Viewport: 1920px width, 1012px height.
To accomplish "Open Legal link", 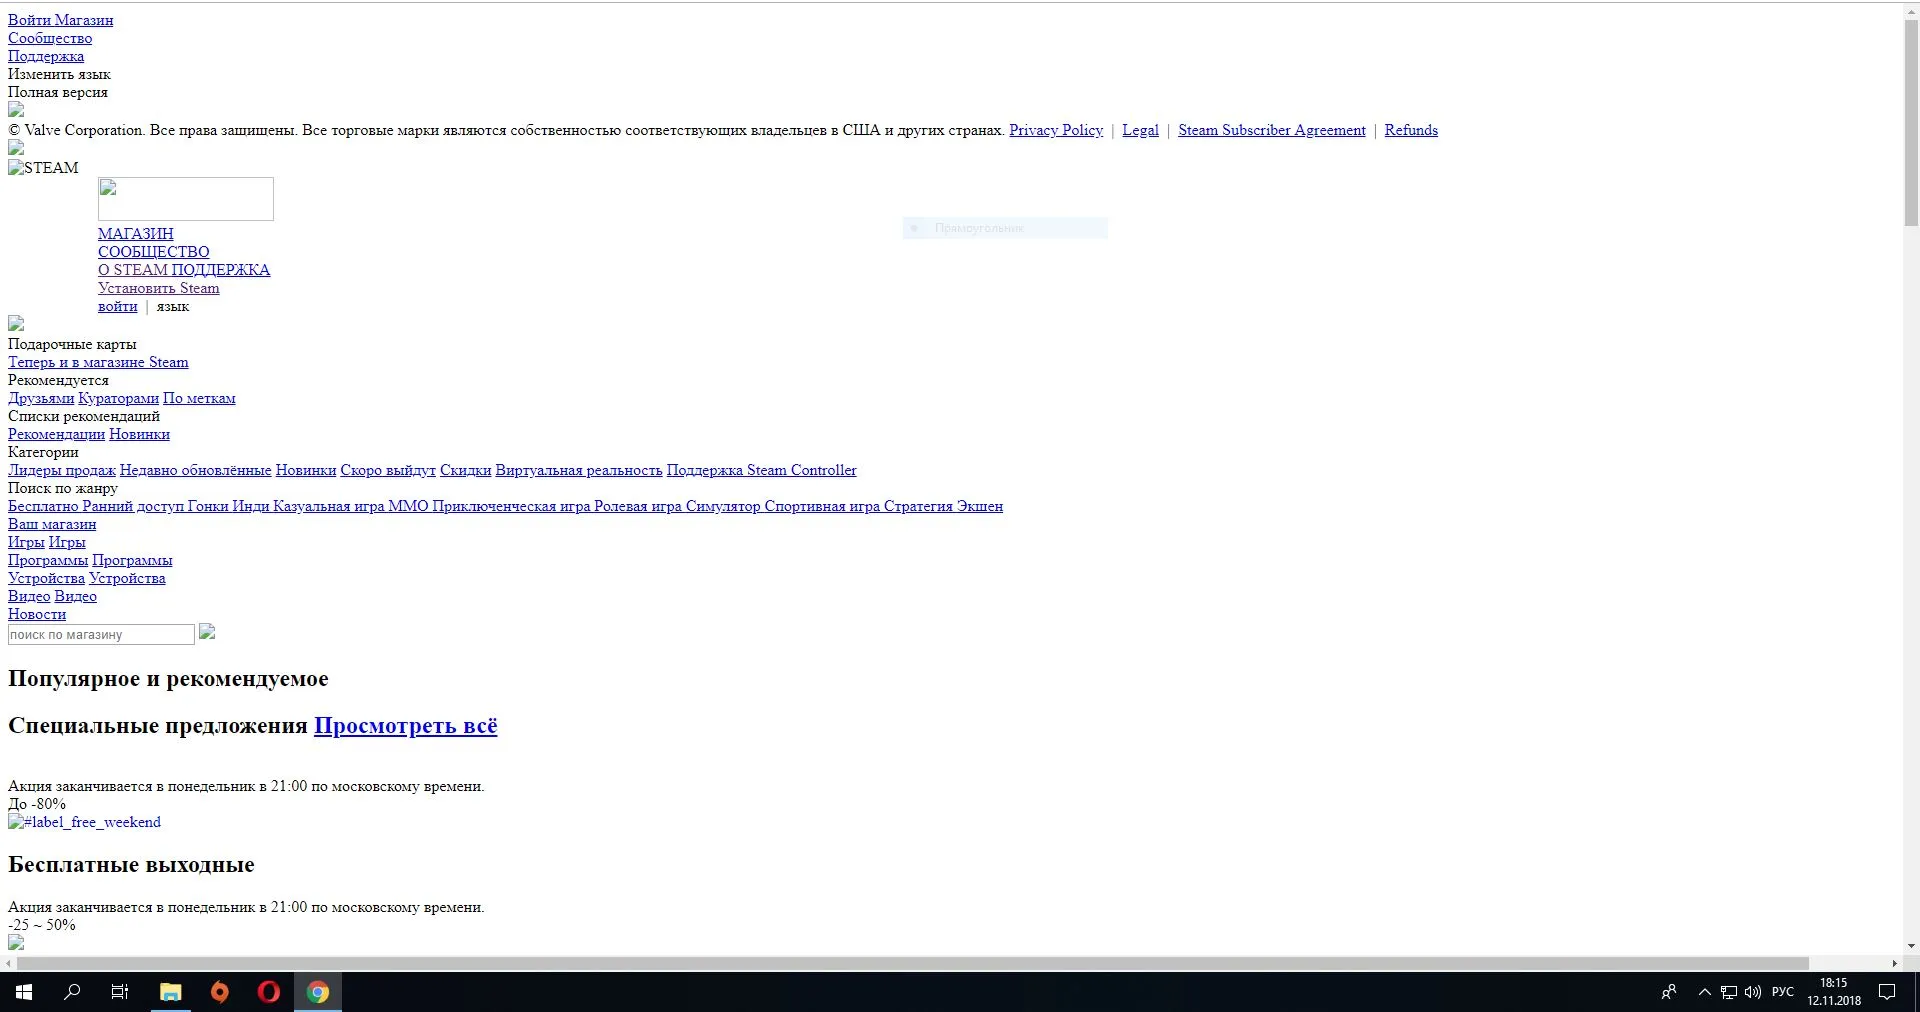I will point(1140,130).
